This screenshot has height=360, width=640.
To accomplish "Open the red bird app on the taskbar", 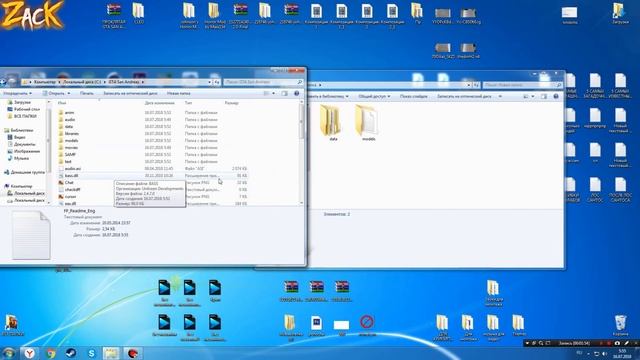I will click(133, 353).
